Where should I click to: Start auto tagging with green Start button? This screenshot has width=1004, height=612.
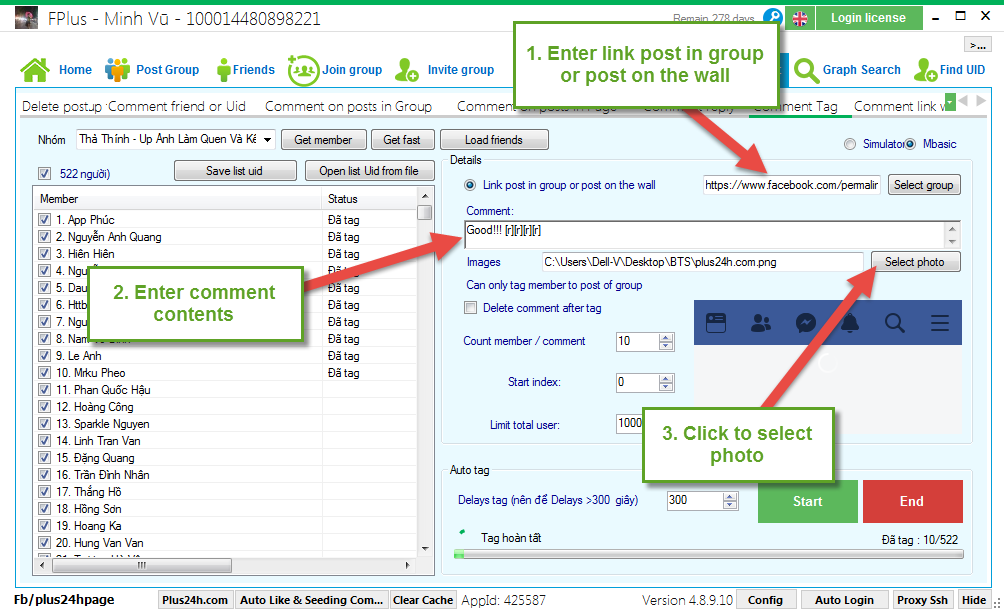click(x=807, y=501)
